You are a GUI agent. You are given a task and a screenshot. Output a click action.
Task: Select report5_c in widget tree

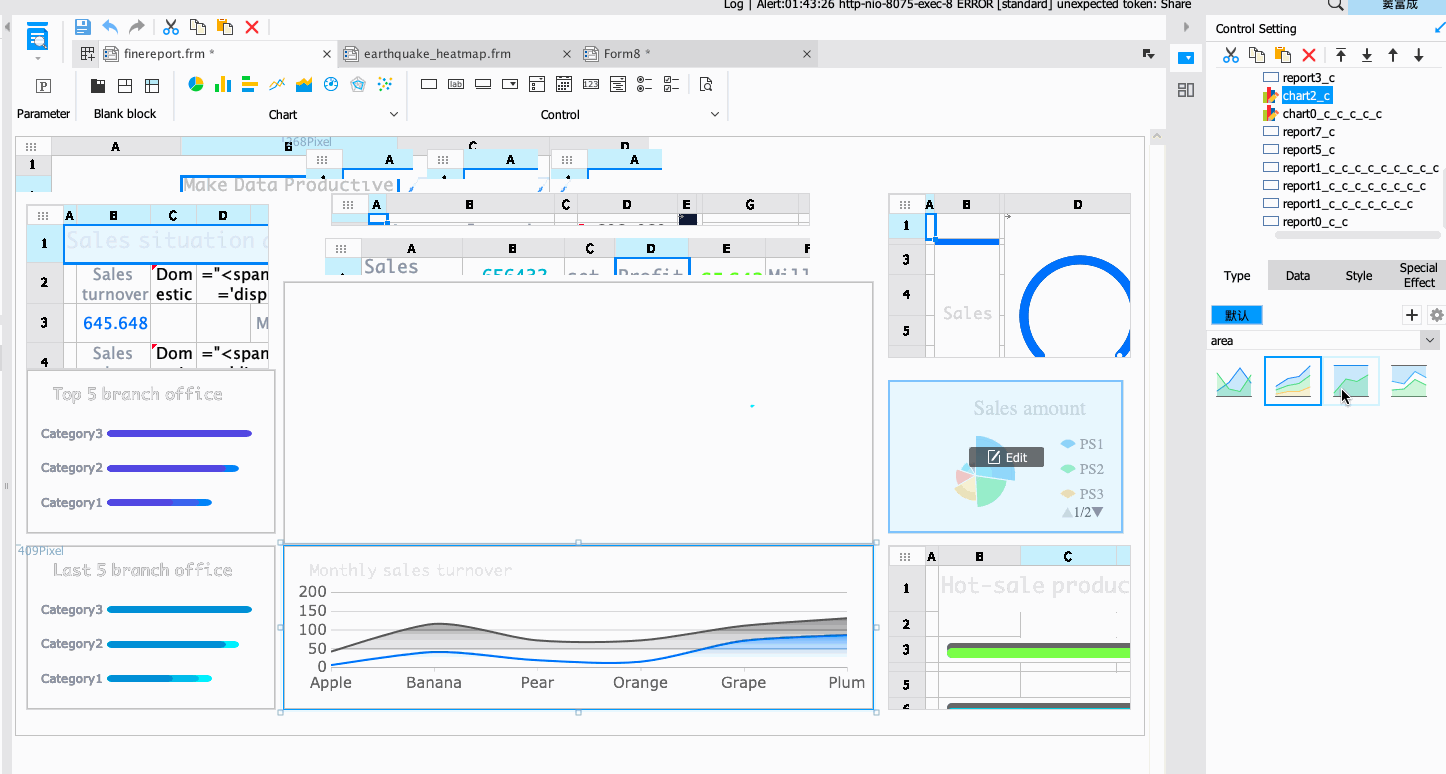(x=1309, y=150)
